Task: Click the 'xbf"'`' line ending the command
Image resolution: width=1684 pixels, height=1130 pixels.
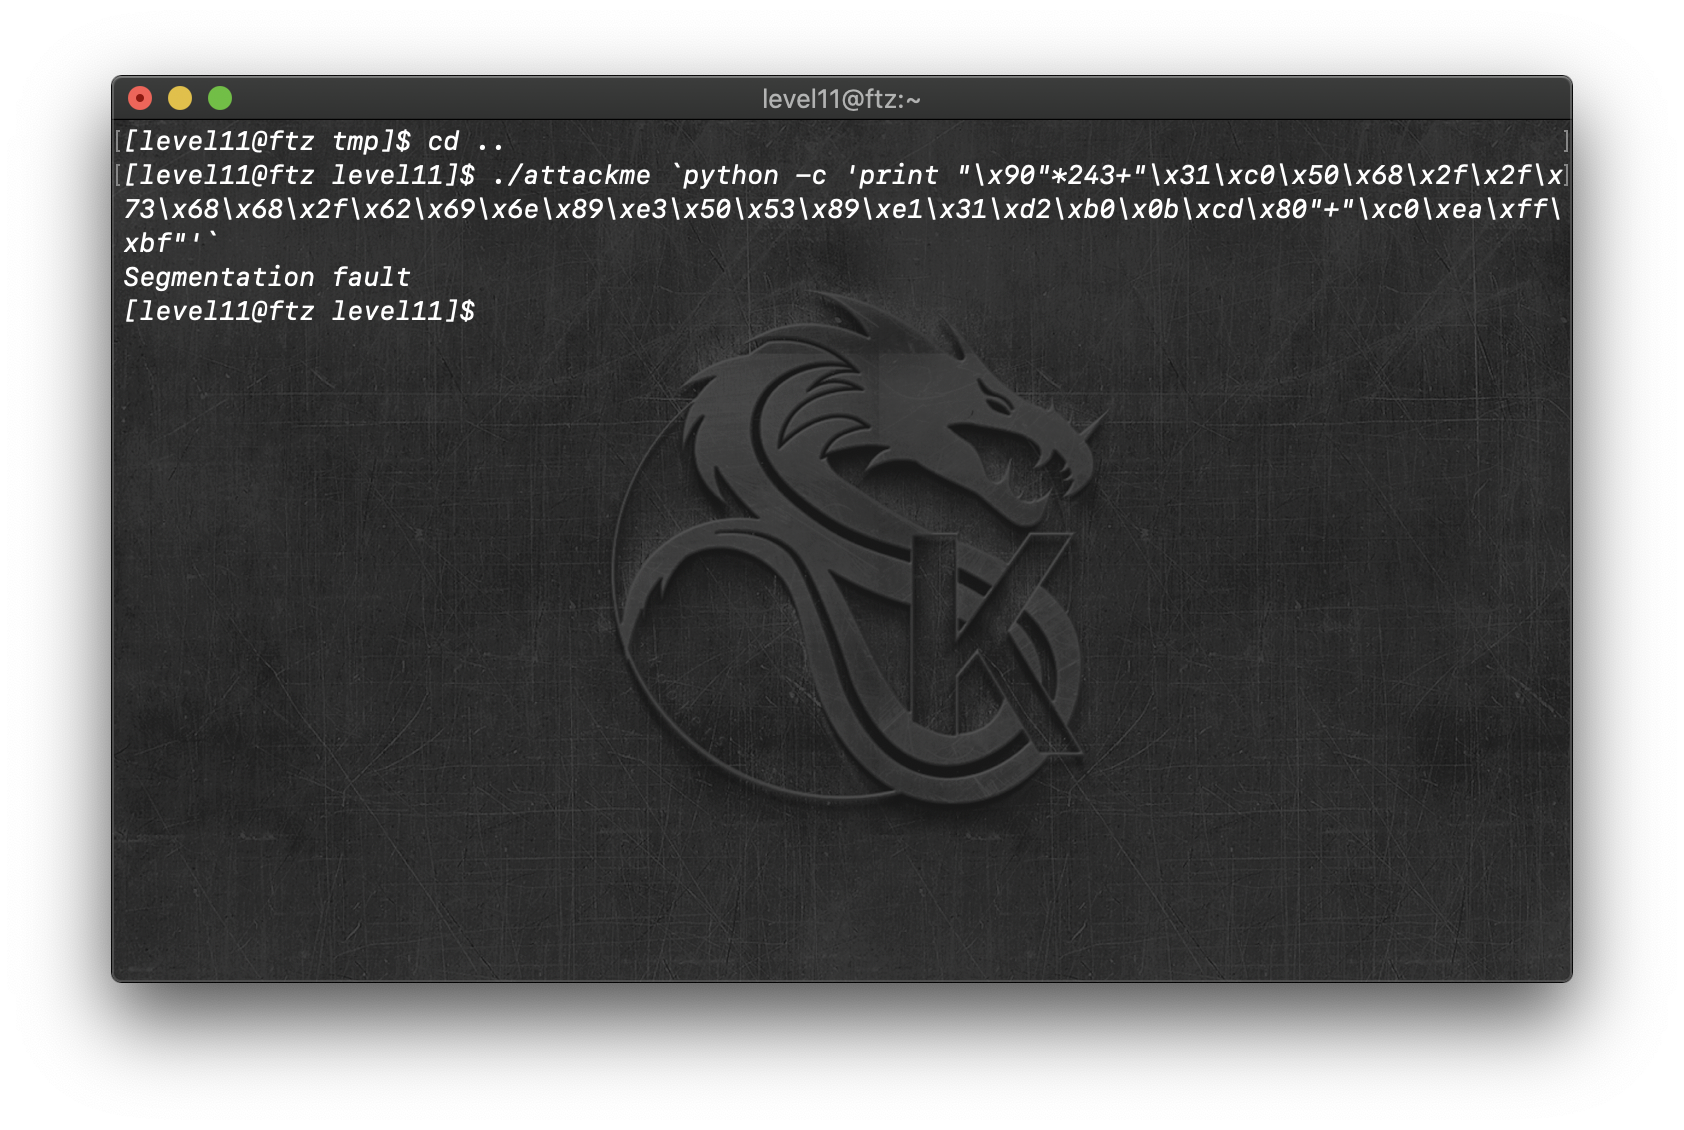Action: [x=171, y=243]
